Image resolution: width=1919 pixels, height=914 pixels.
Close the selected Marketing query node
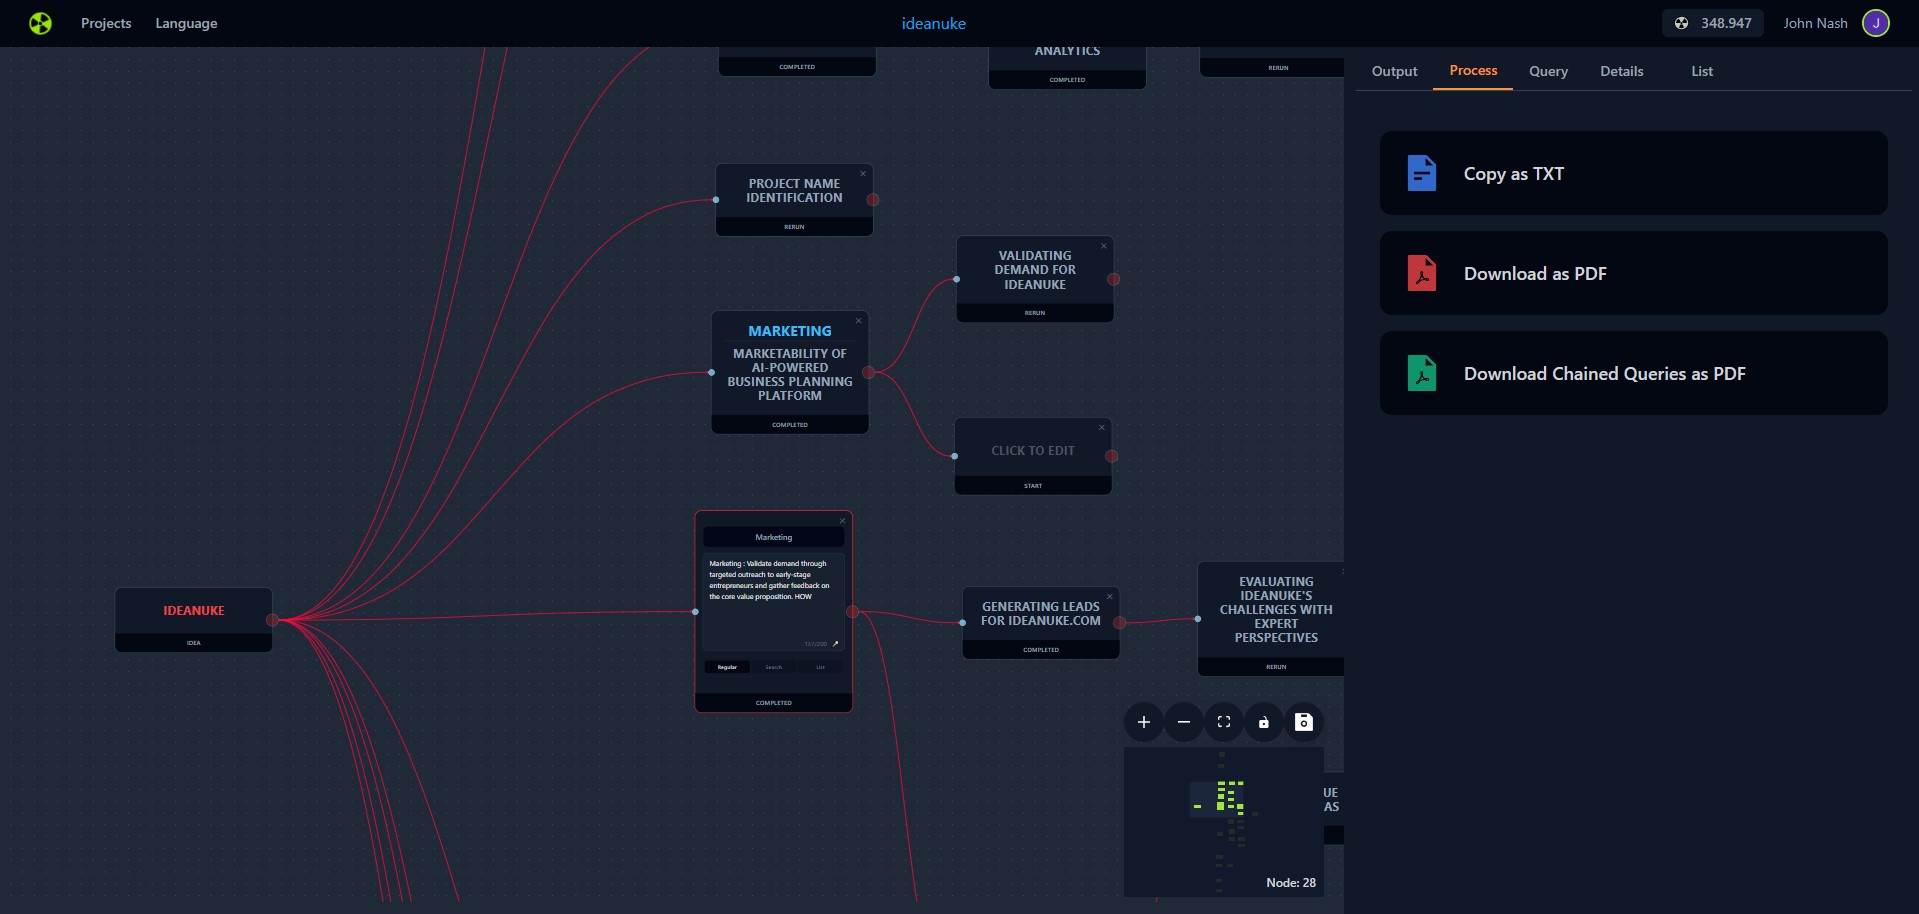pyautogui.click(x=842, y=521)
